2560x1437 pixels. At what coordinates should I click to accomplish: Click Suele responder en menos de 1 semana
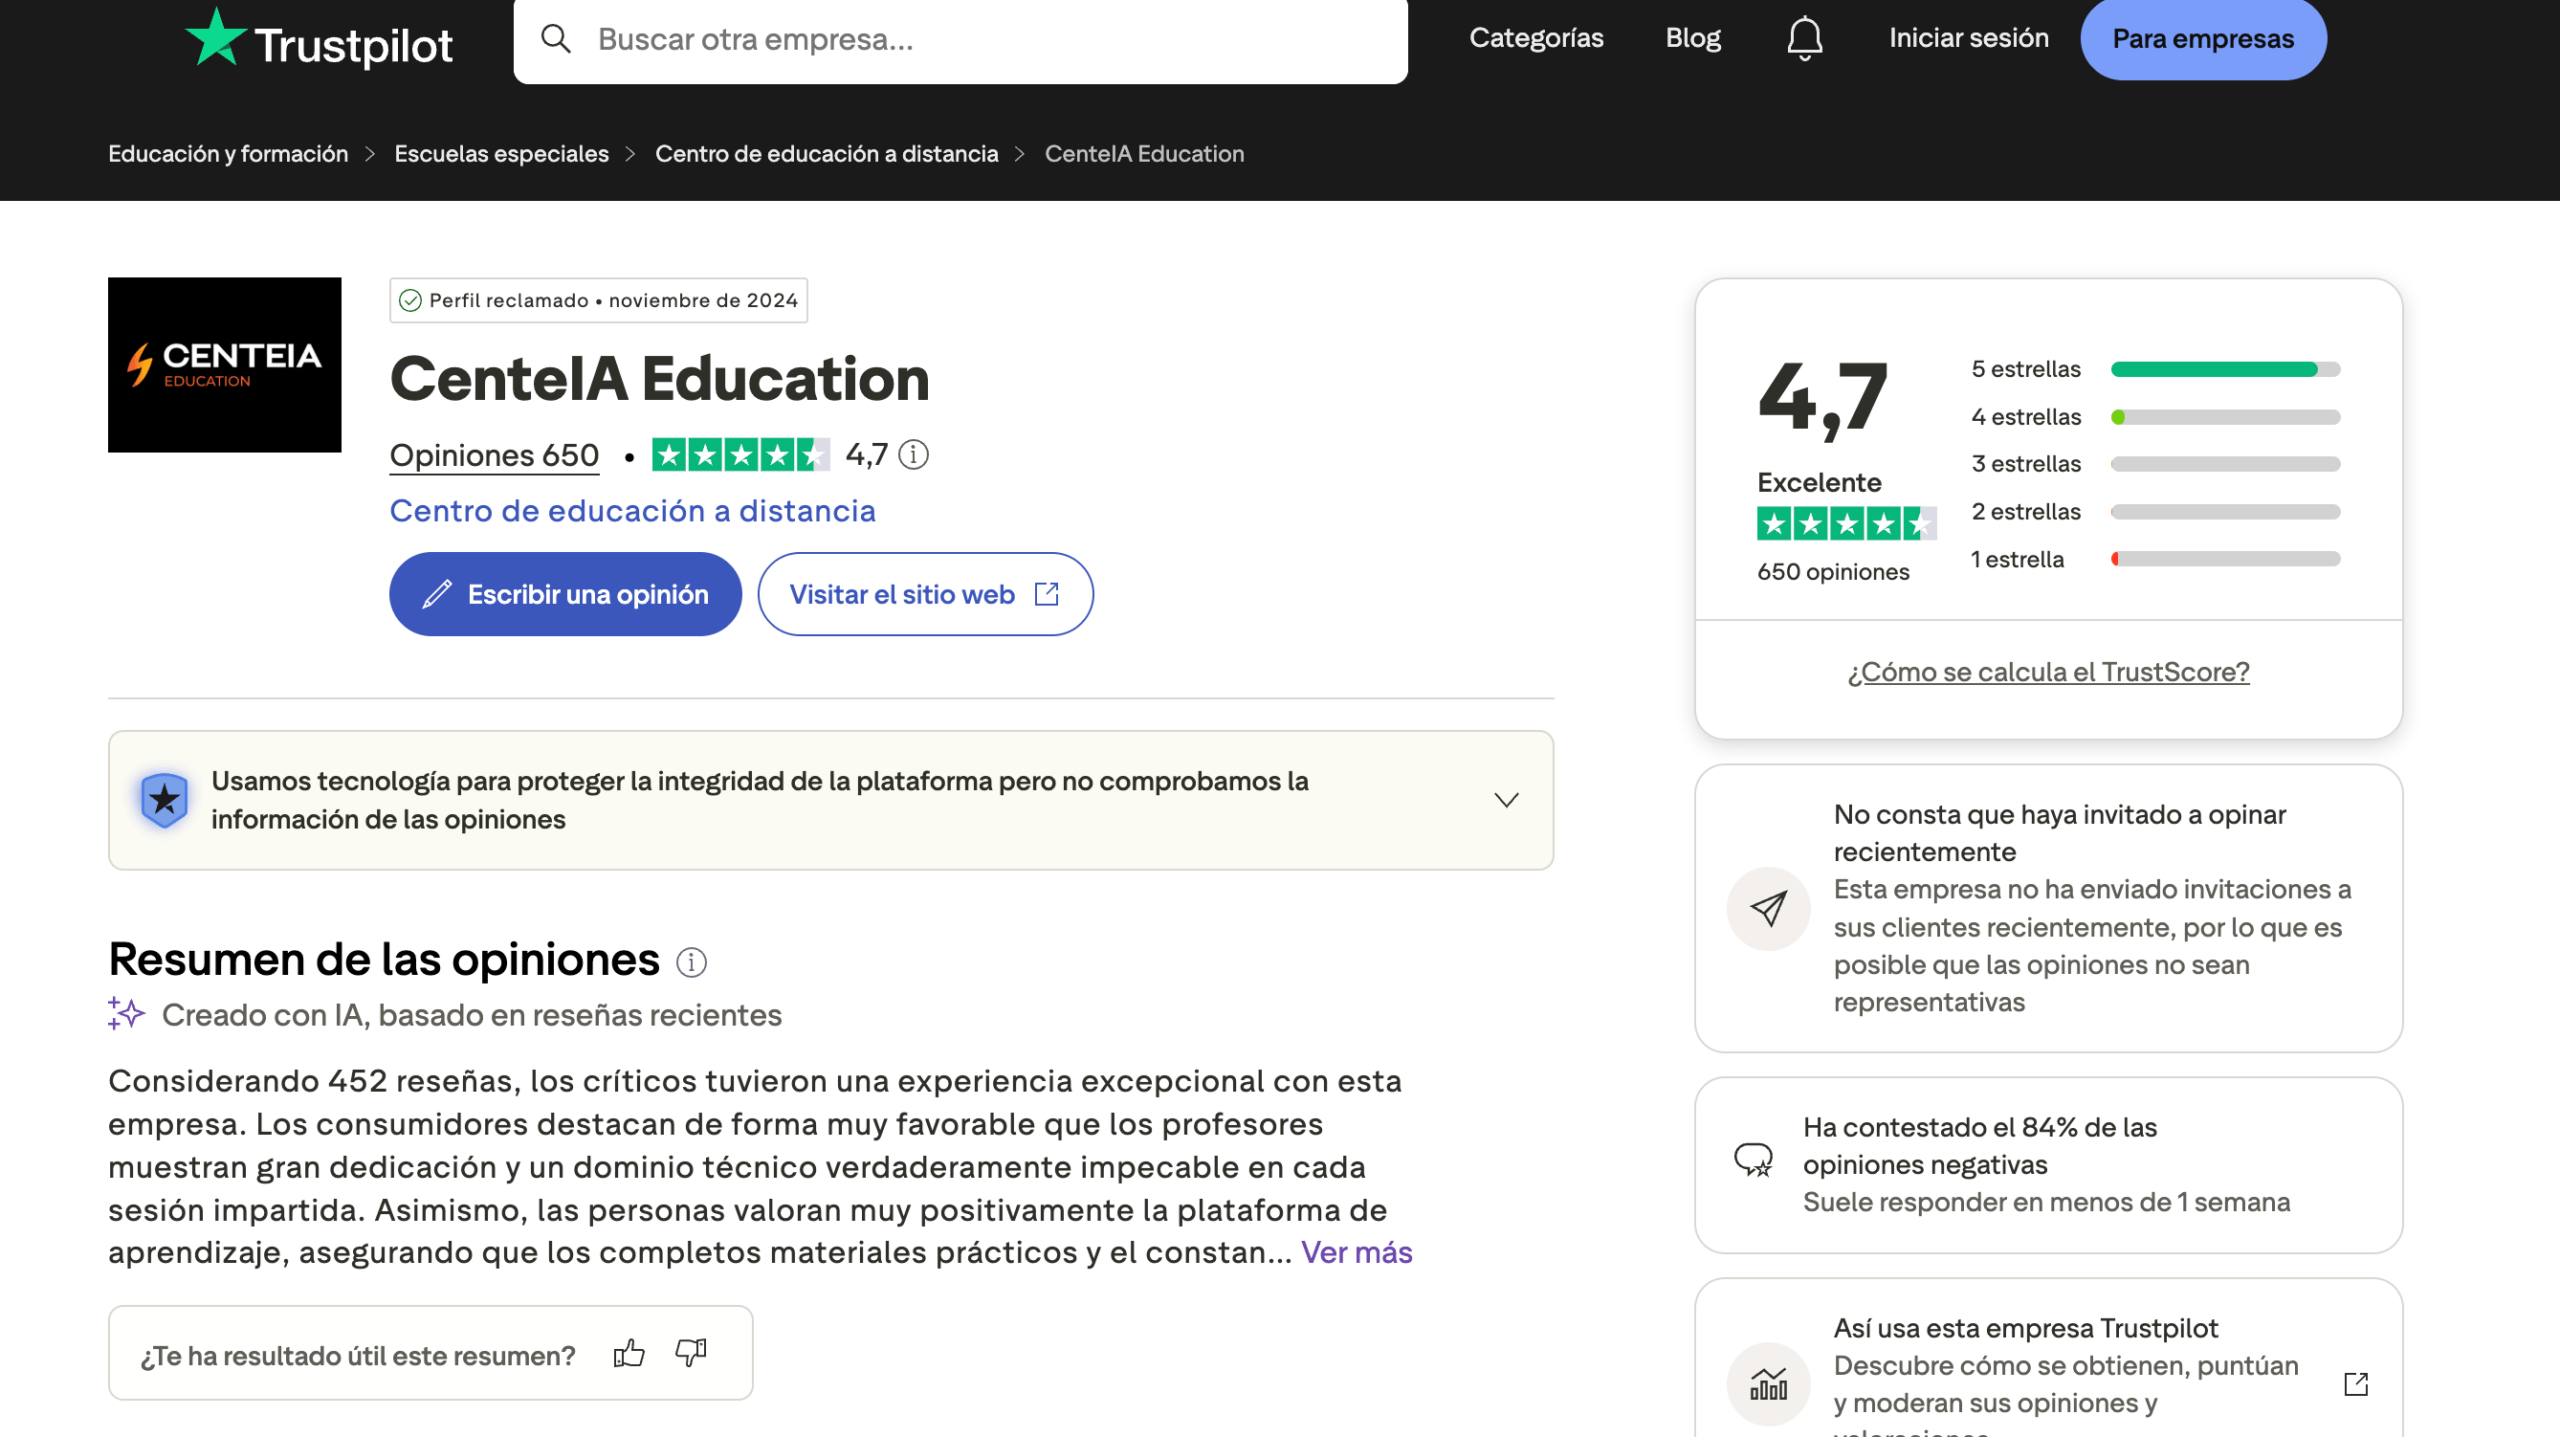click(2046, 1203)
